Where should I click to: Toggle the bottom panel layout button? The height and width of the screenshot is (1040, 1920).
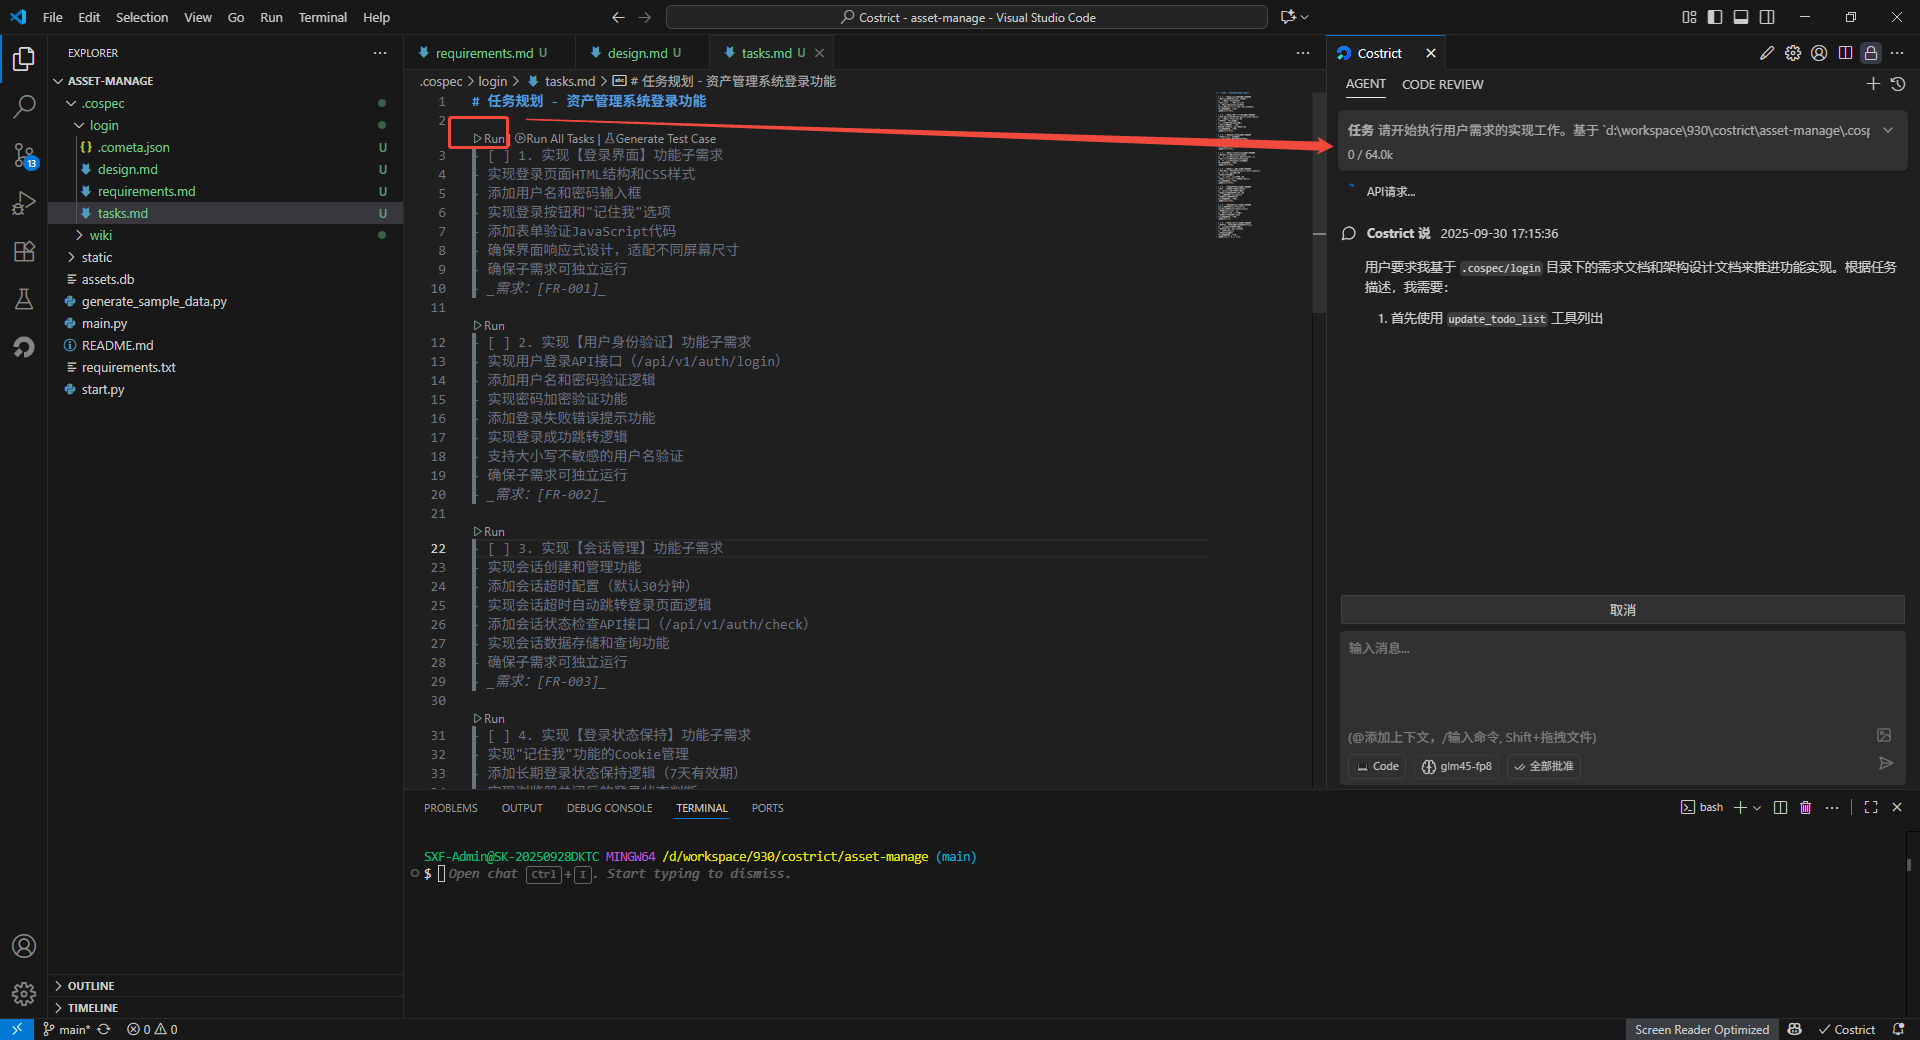point(1741,17)
